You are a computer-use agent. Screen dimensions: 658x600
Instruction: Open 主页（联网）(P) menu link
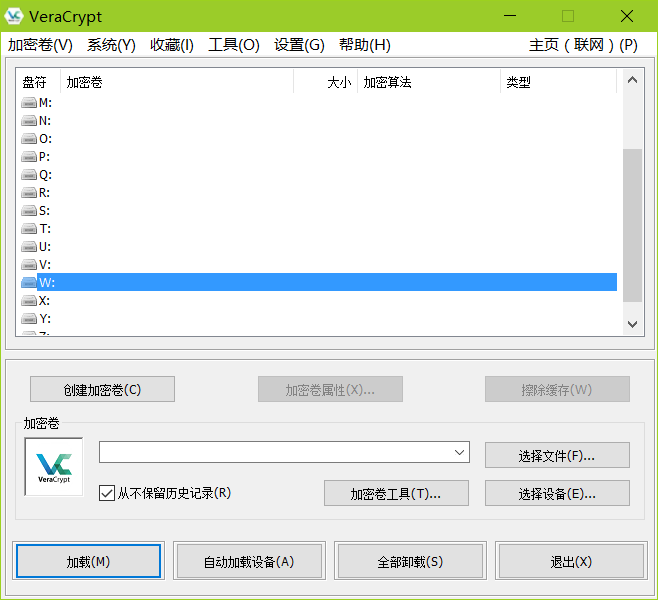pyautogui.click(x=583, y=45)
